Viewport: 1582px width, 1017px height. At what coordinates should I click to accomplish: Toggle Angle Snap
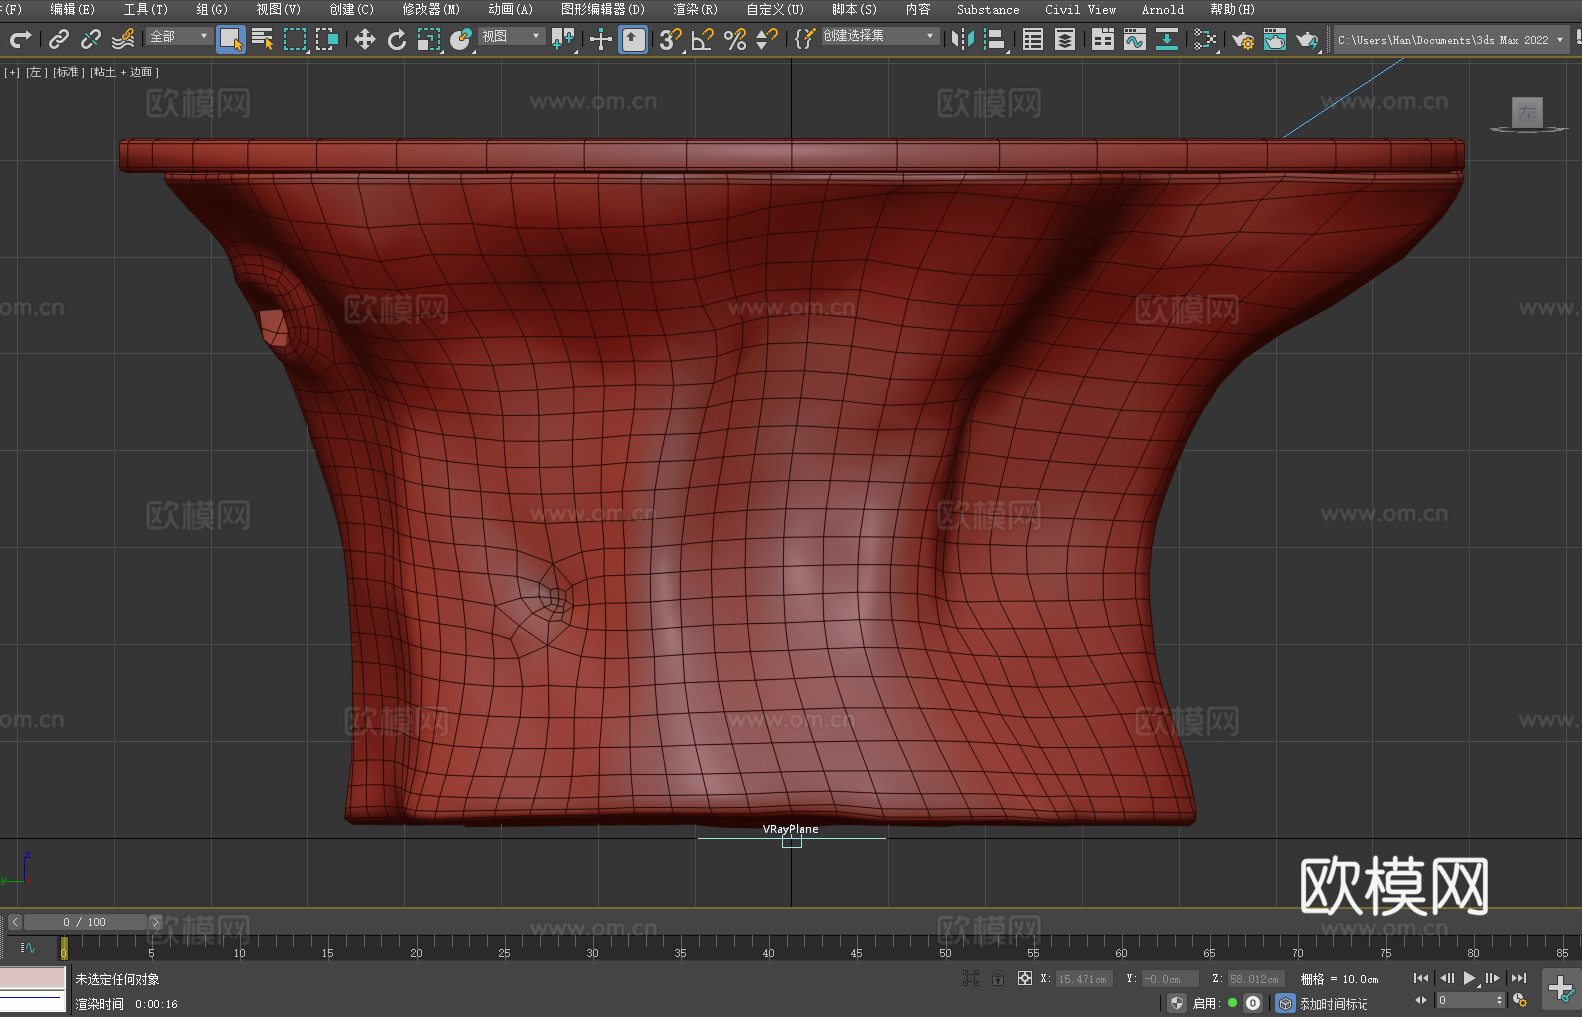[703, 39]
